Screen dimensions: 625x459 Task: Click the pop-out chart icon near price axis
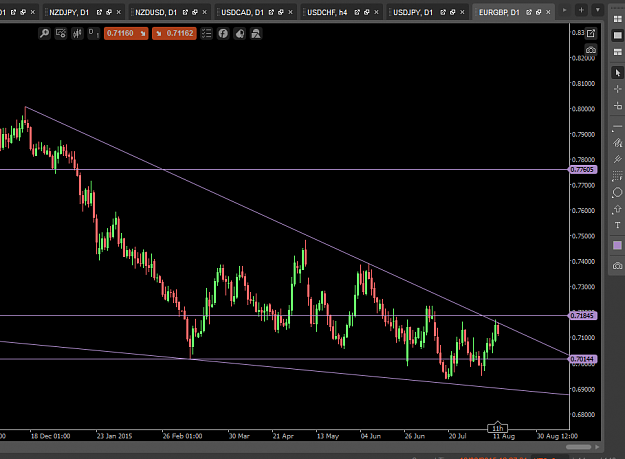coord(591,33)
